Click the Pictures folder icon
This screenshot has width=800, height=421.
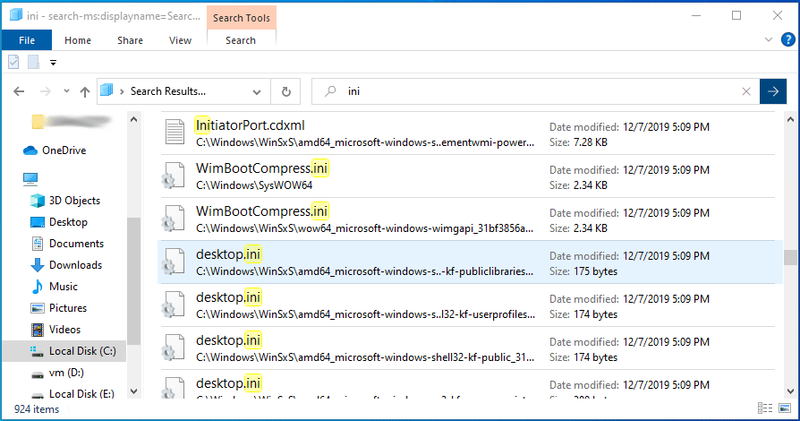coord(37,308)
